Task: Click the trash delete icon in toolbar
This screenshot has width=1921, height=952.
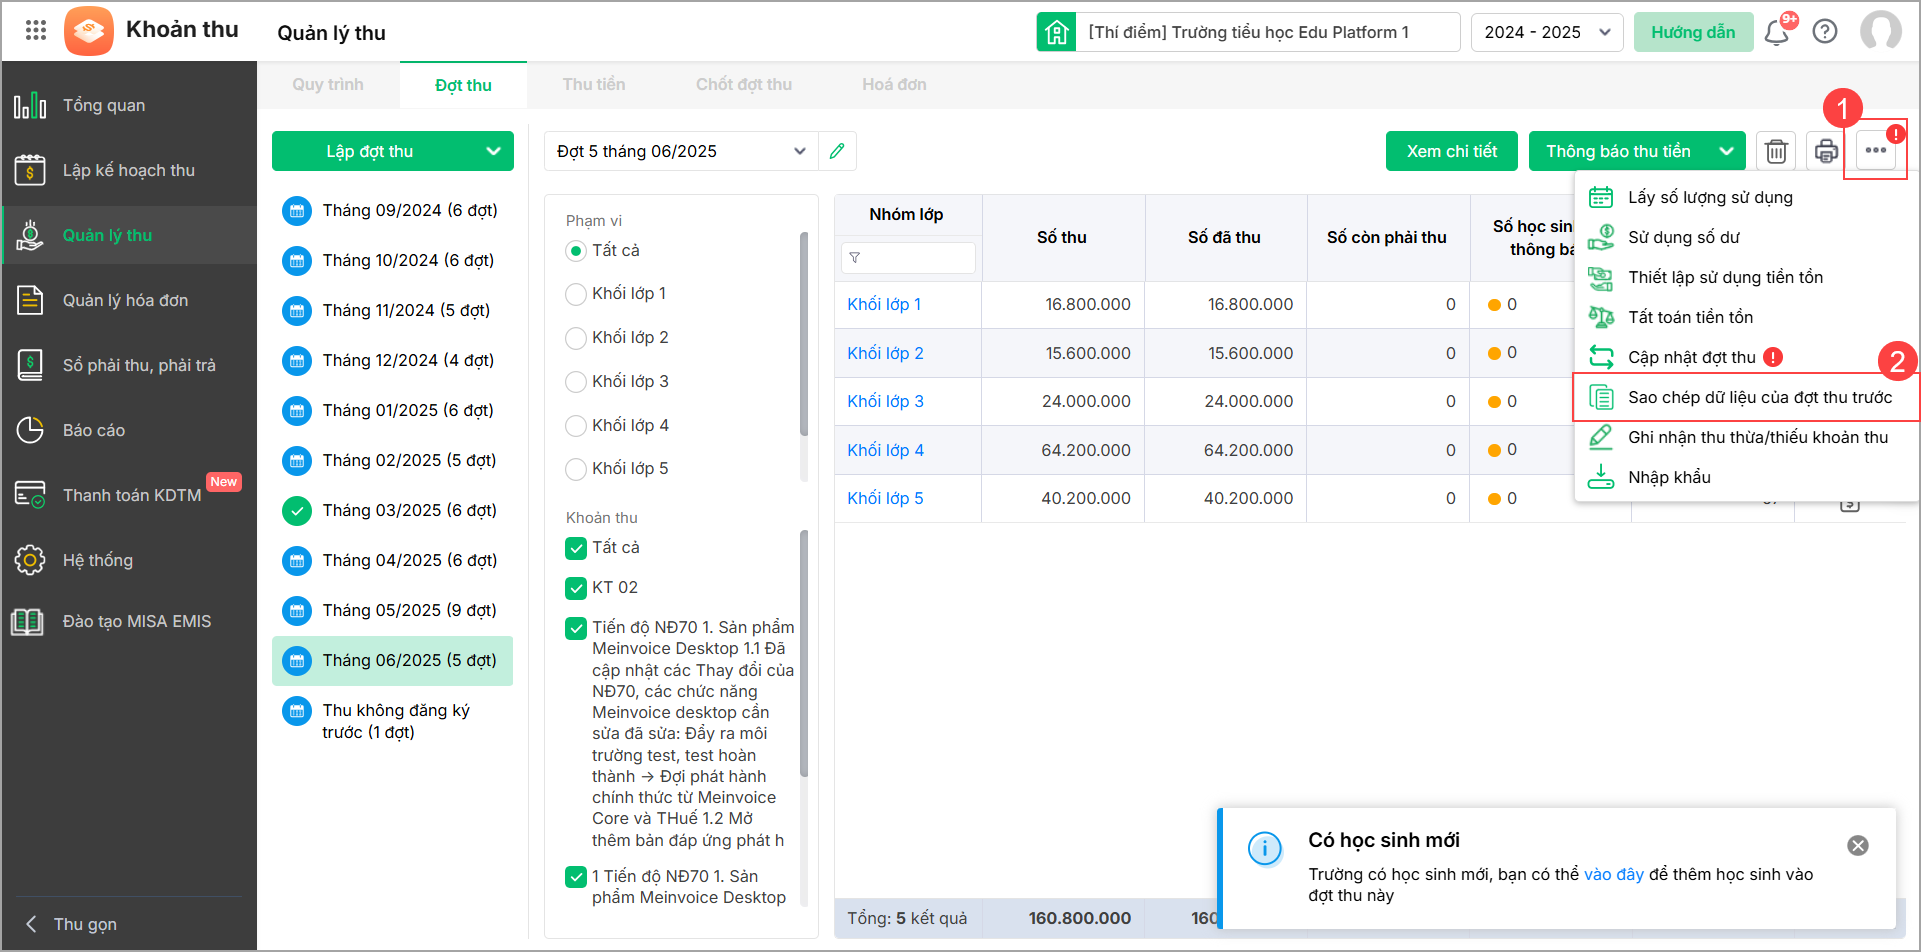Action: click(x=1776, y=151)
